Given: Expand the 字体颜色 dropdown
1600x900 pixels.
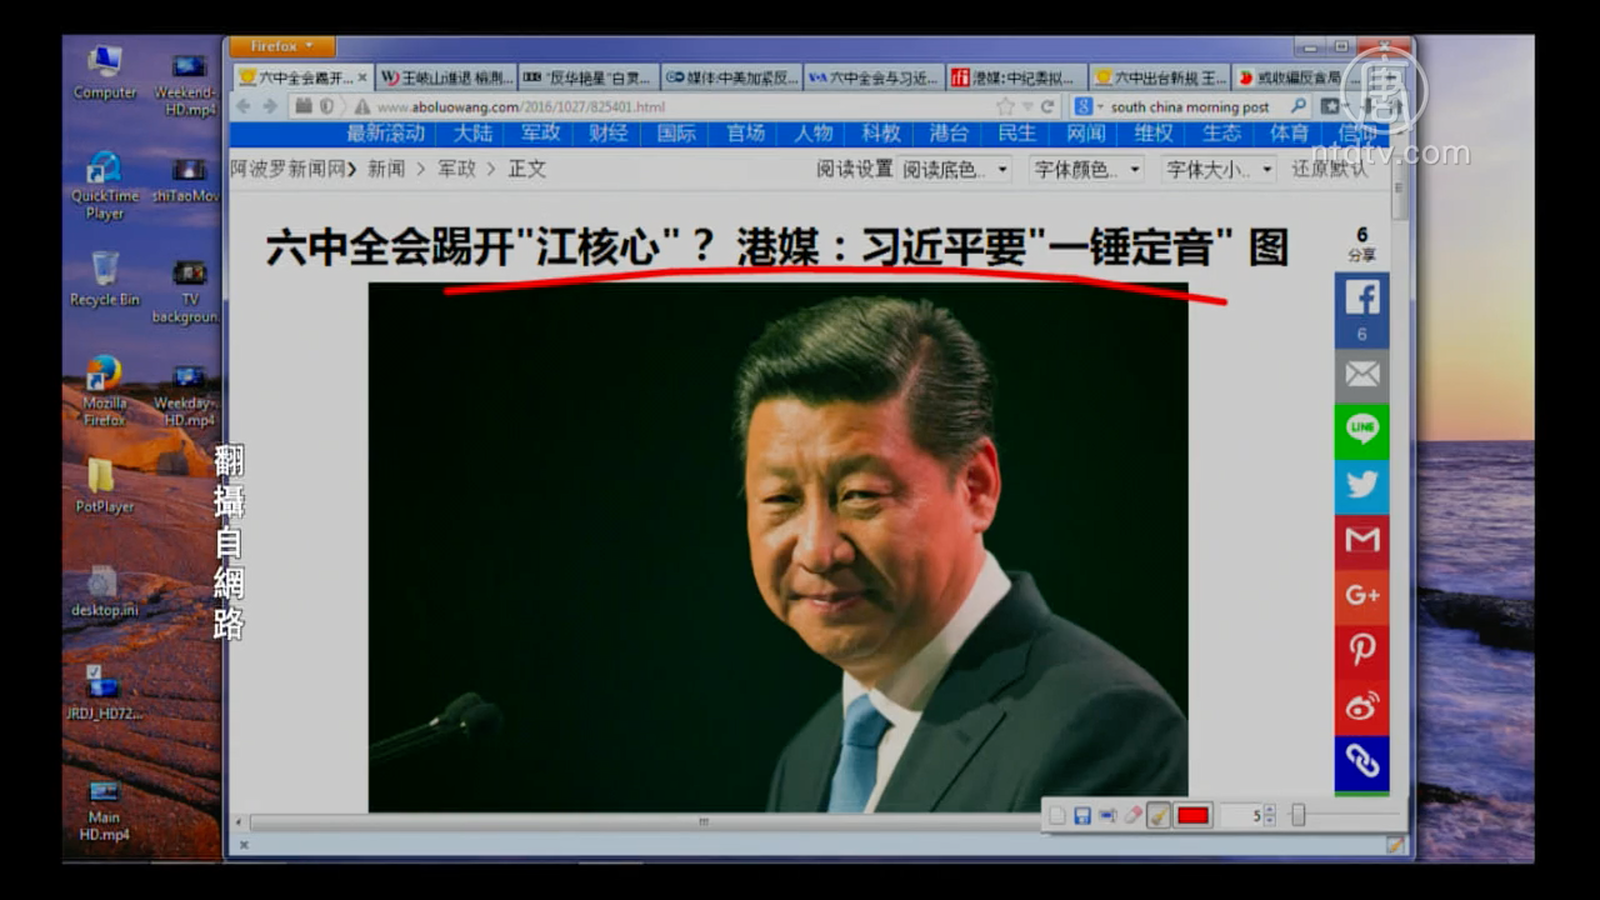Looking at the screenshot, I should pyautogui.click(x=1087, y=170).
